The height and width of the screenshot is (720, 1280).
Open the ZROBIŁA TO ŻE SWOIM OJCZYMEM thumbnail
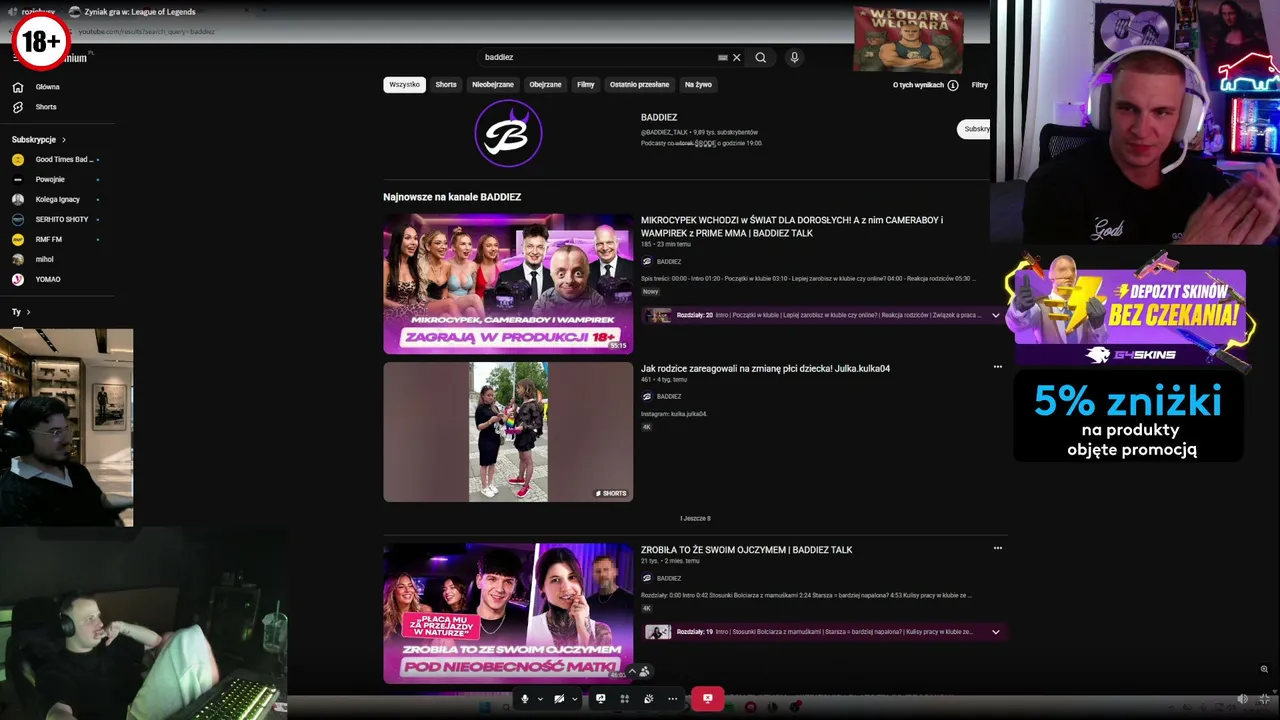click(x=508, y=613)
